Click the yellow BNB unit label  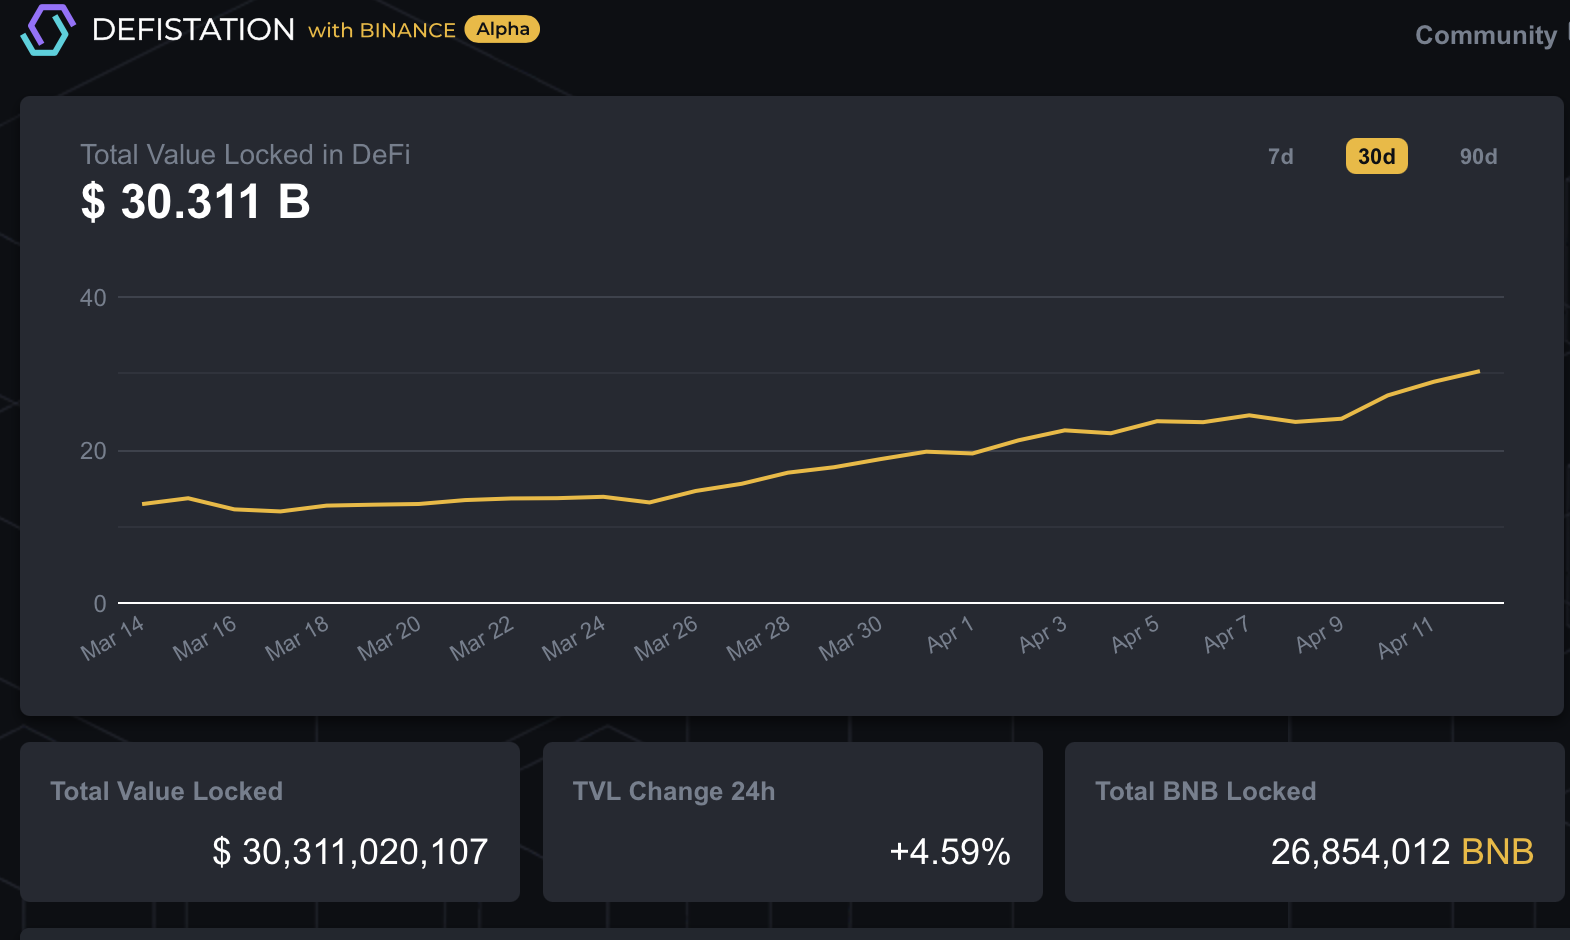tap(1497, 852)
